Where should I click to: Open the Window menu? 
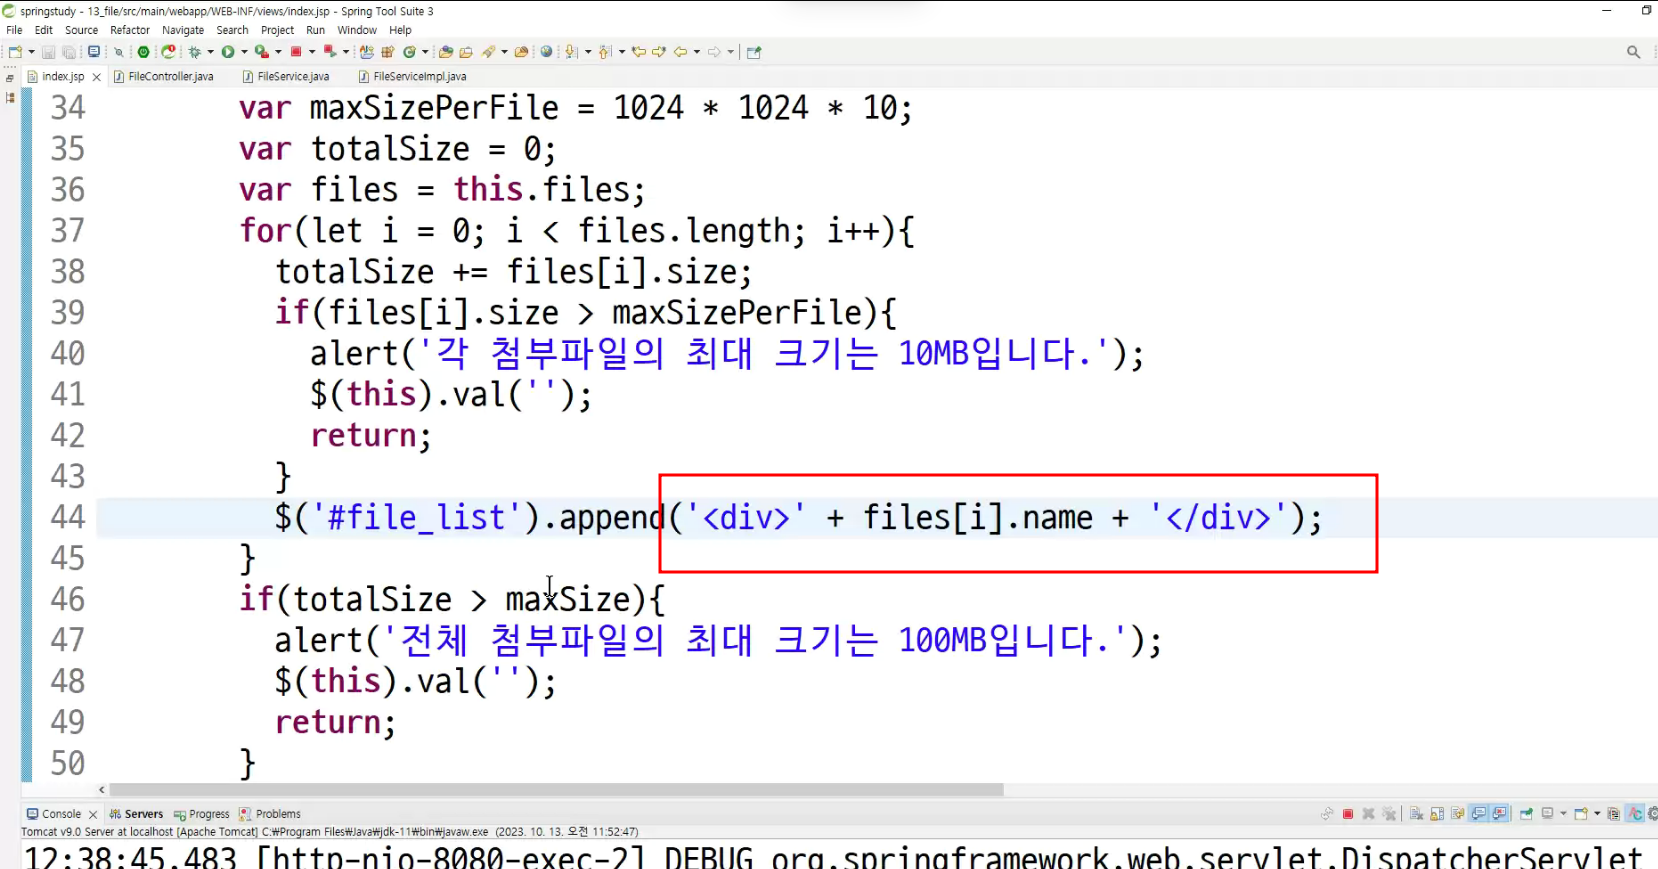point(357,30)
